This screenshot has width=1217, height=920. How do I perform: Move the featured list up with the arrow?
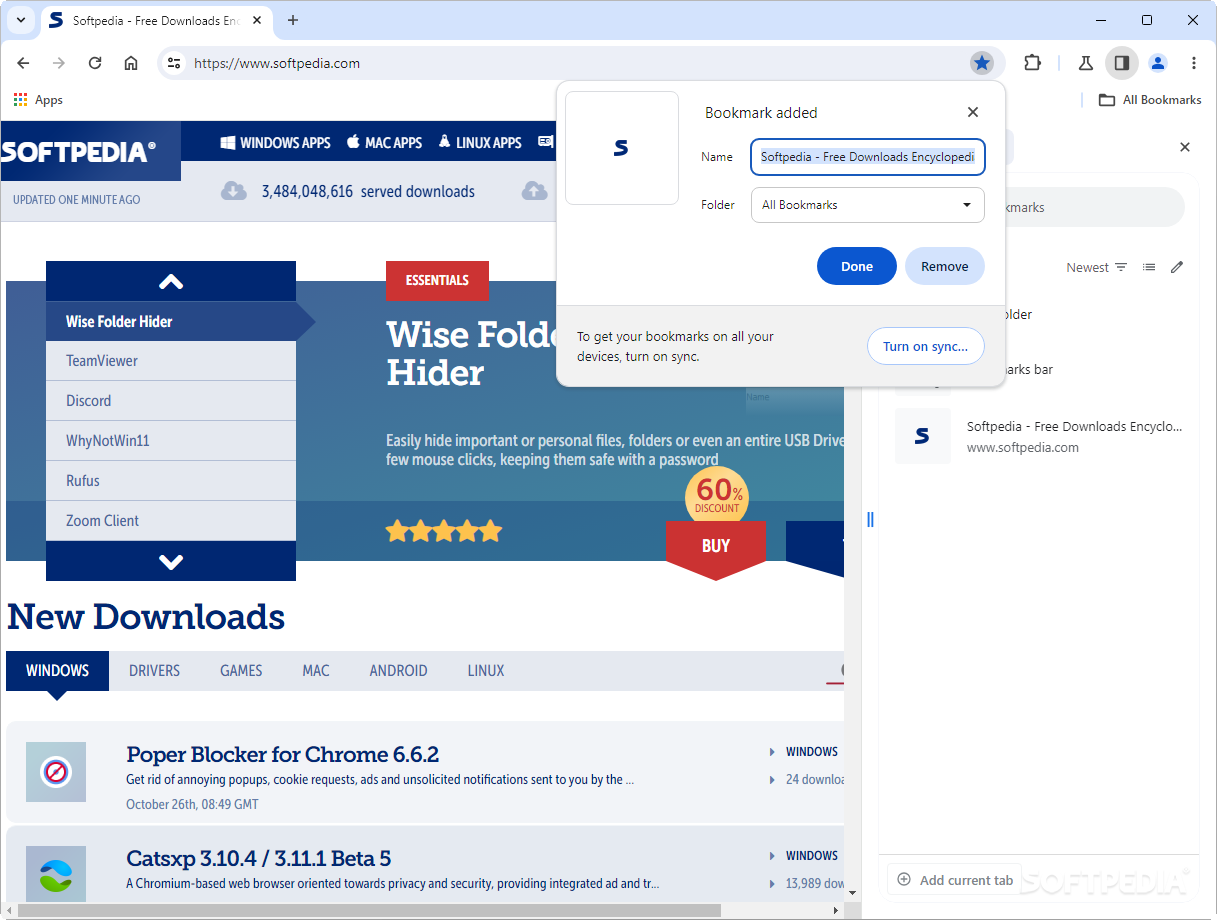coord(171,281)
